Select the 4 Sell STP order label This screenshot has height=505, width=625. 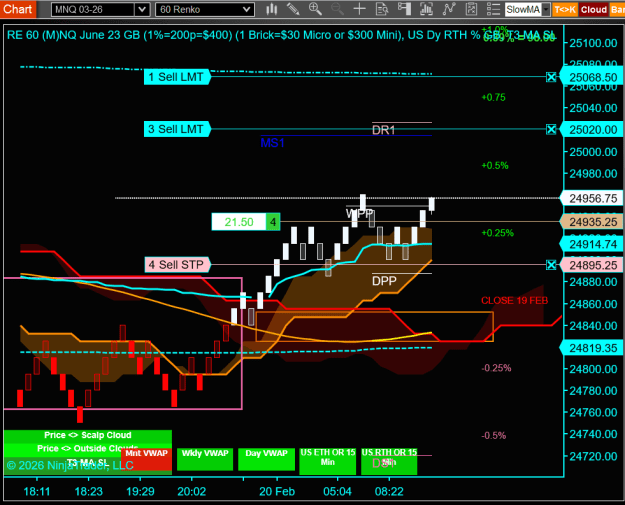pos(177,265)
